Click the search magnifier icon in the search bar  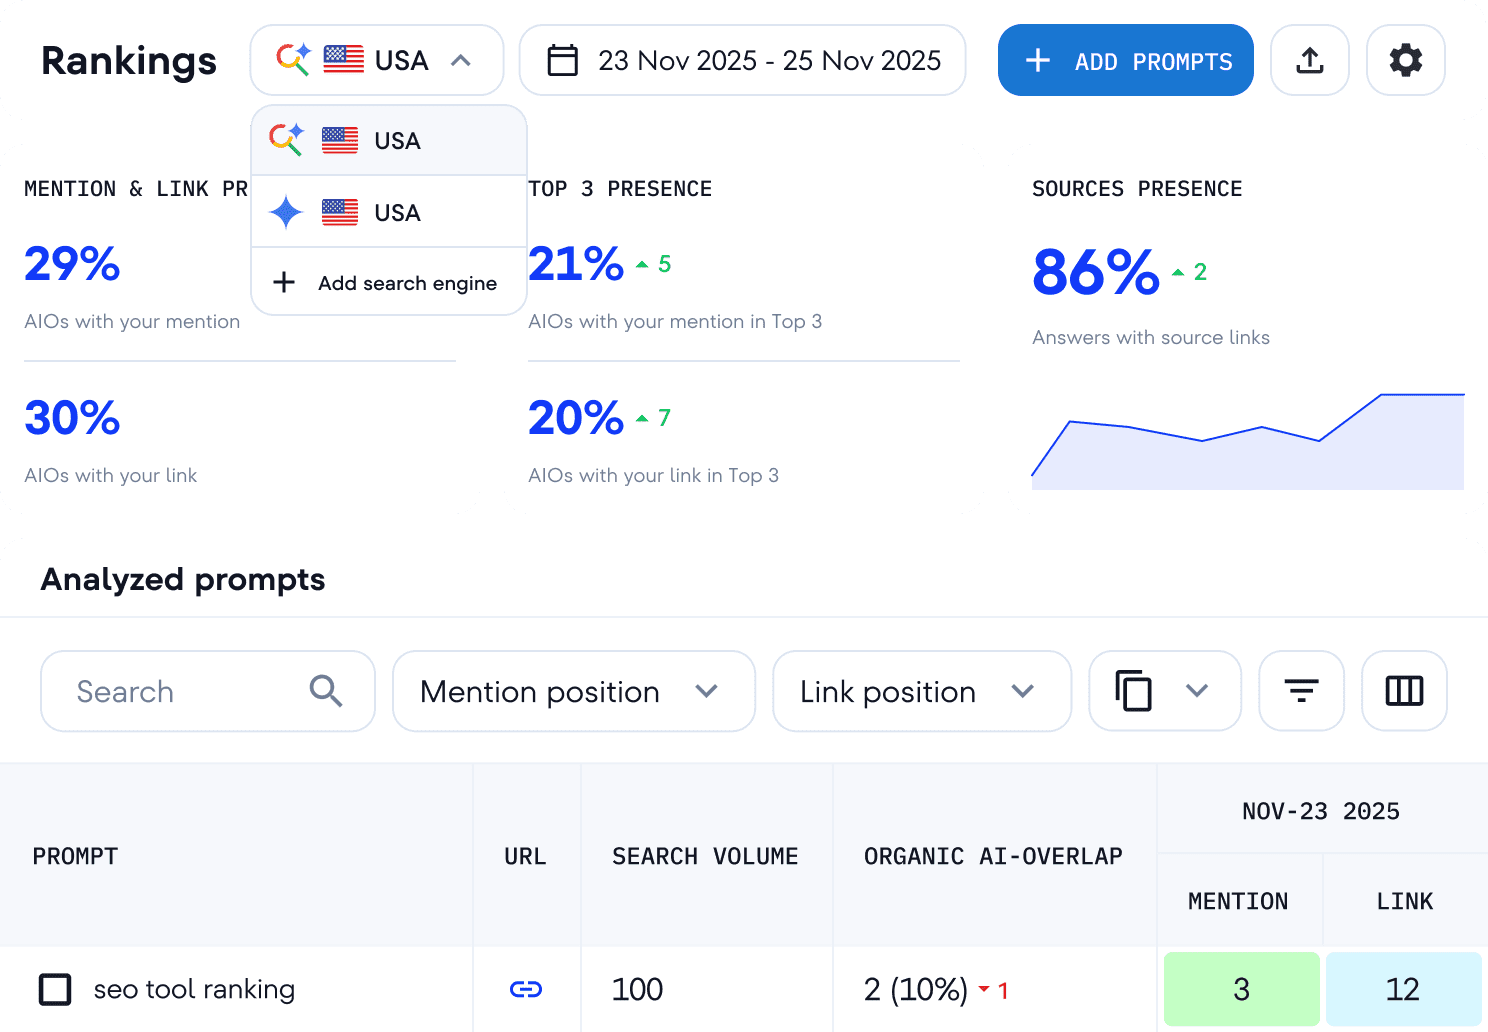coord(325,690)
